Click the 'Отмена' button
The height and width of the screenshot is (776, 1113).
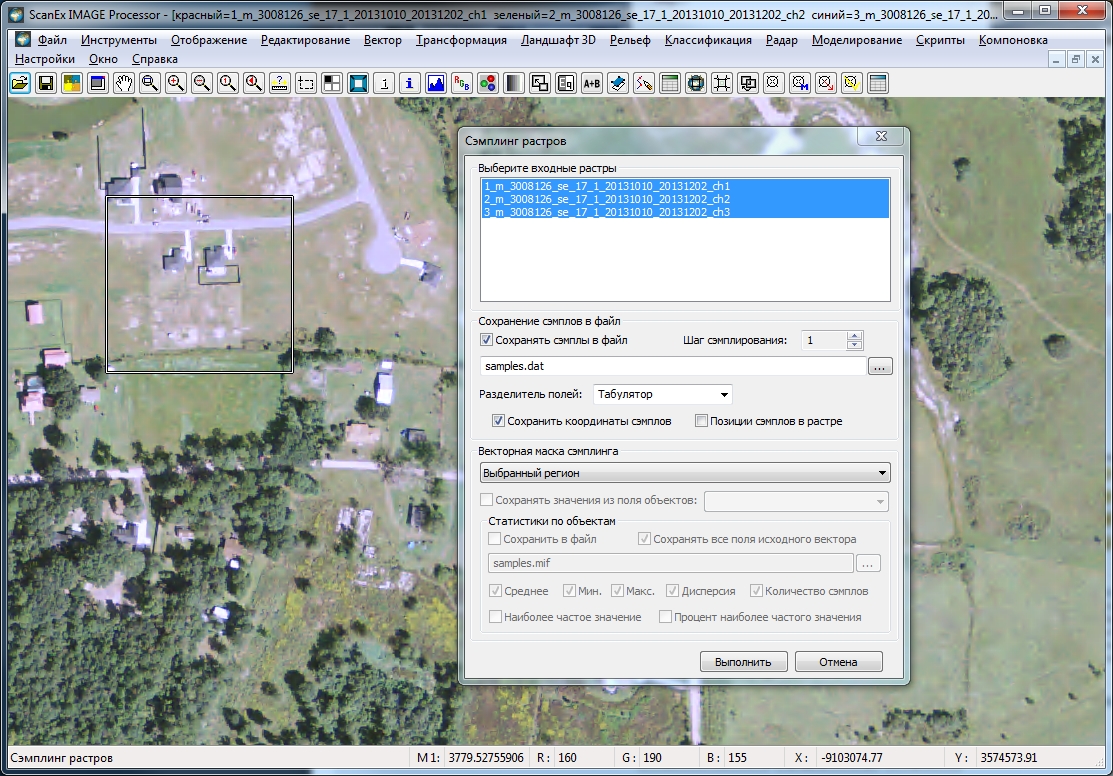click(838, 662)
